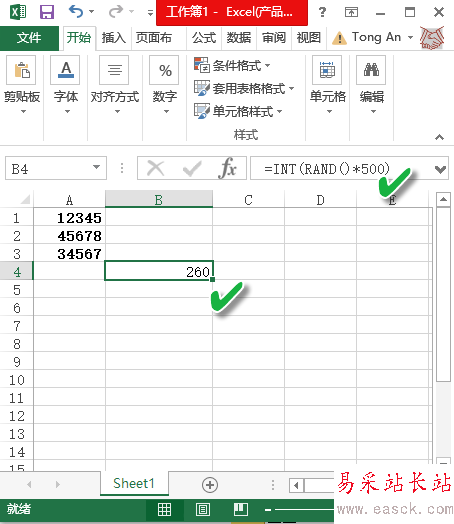Switch to the 开始 (Home) tab
Viewport: 454px width, 524px height.
click(79, 37)
